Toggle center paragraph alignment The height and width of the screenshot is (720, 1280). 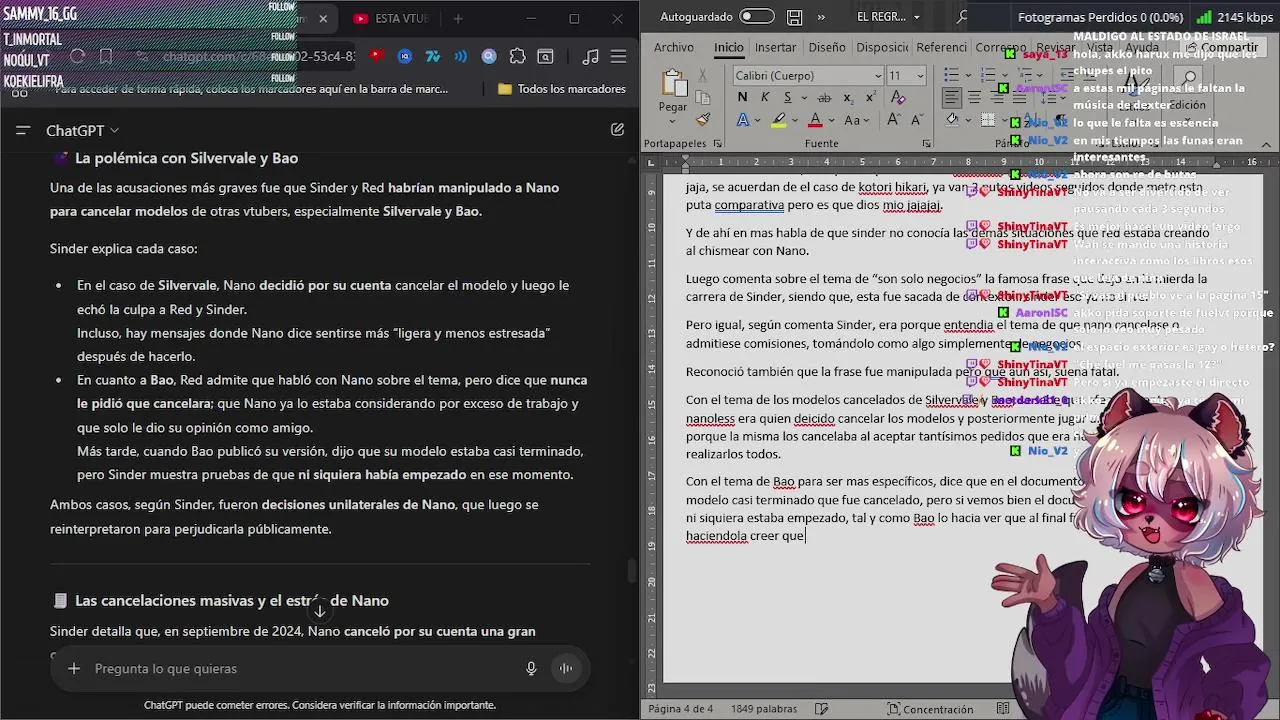[973, 98]
